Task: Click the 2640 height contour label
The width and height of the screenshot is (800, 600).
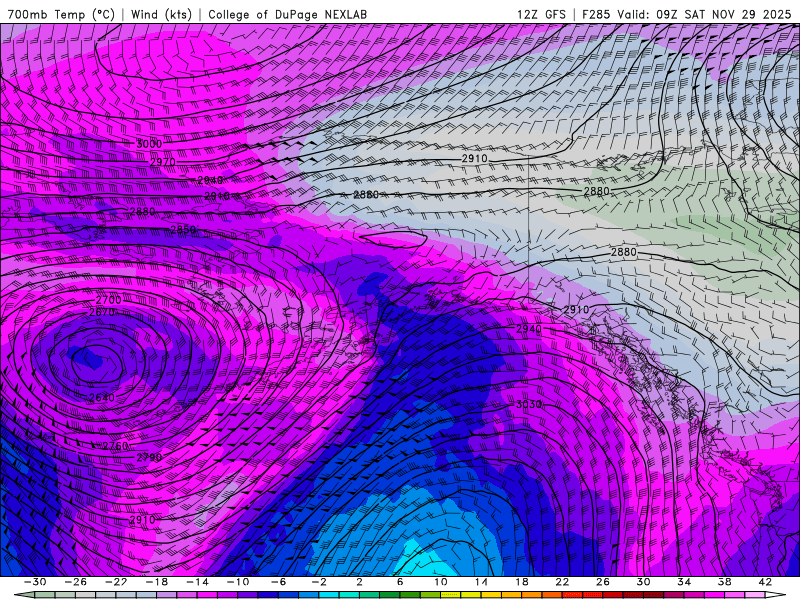Action: click(x=102, y=397)
